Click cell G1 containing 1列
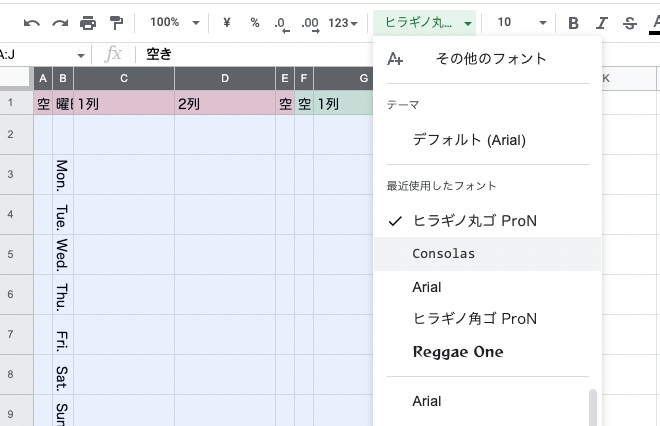 point(343,103)
